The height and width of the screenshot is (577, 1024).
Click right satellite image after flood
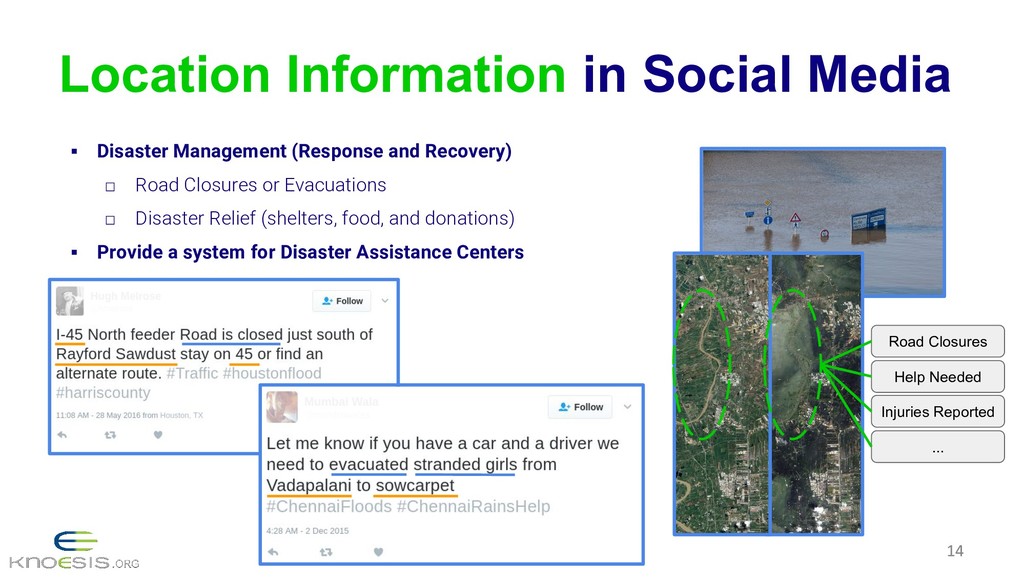(x=816, y=394)
